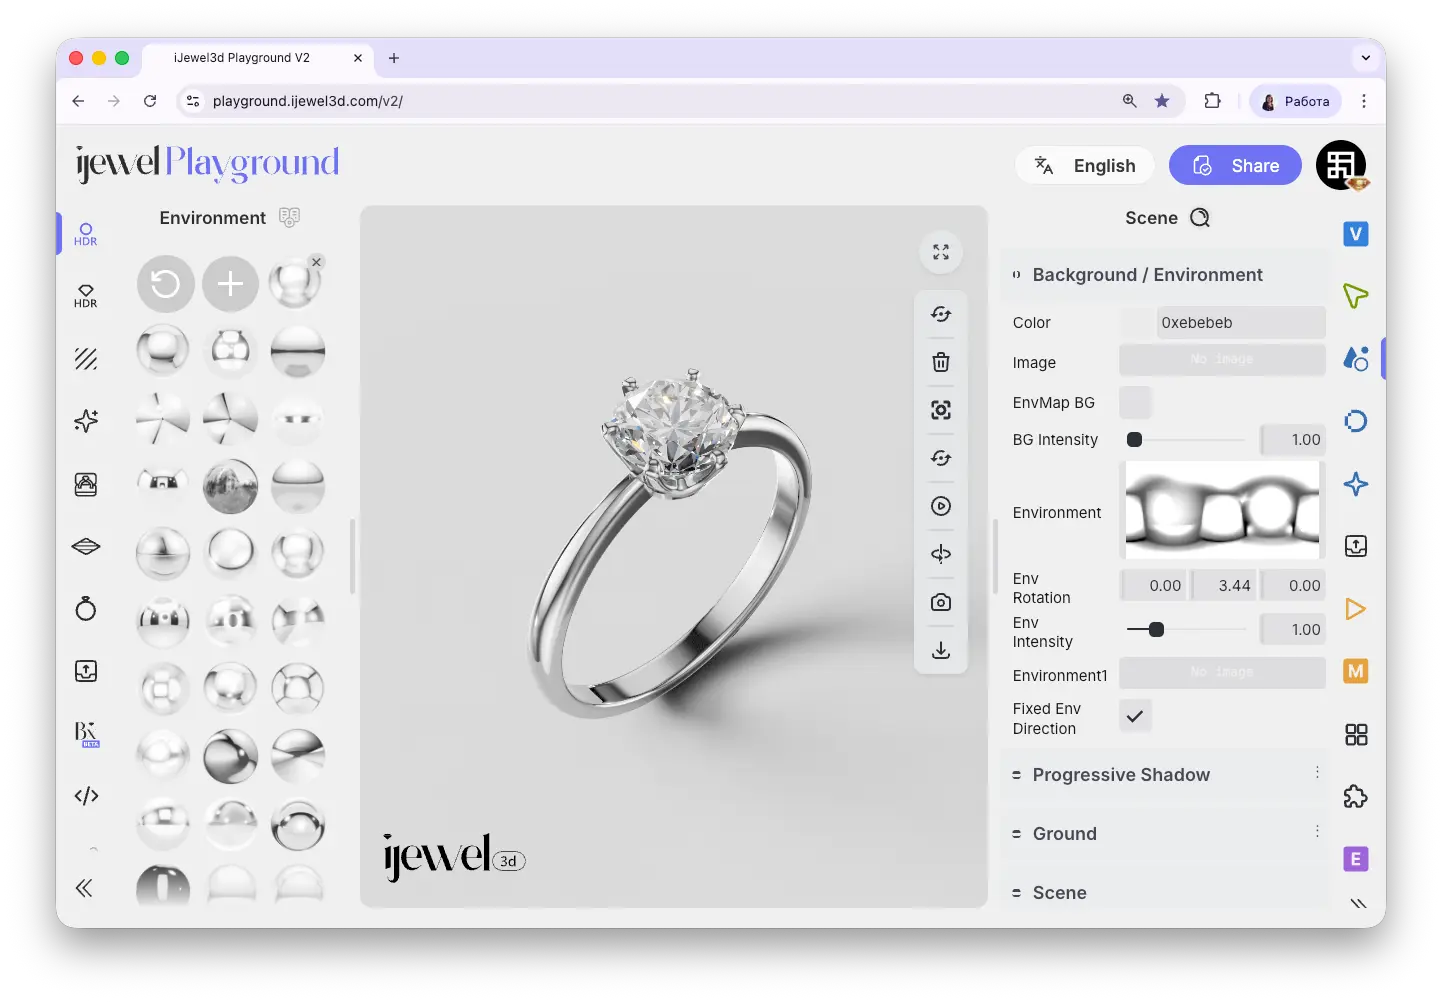Open the BX beta tool
The width and height of the screenshot is (1442, 1002).
(x=86, y=734)
